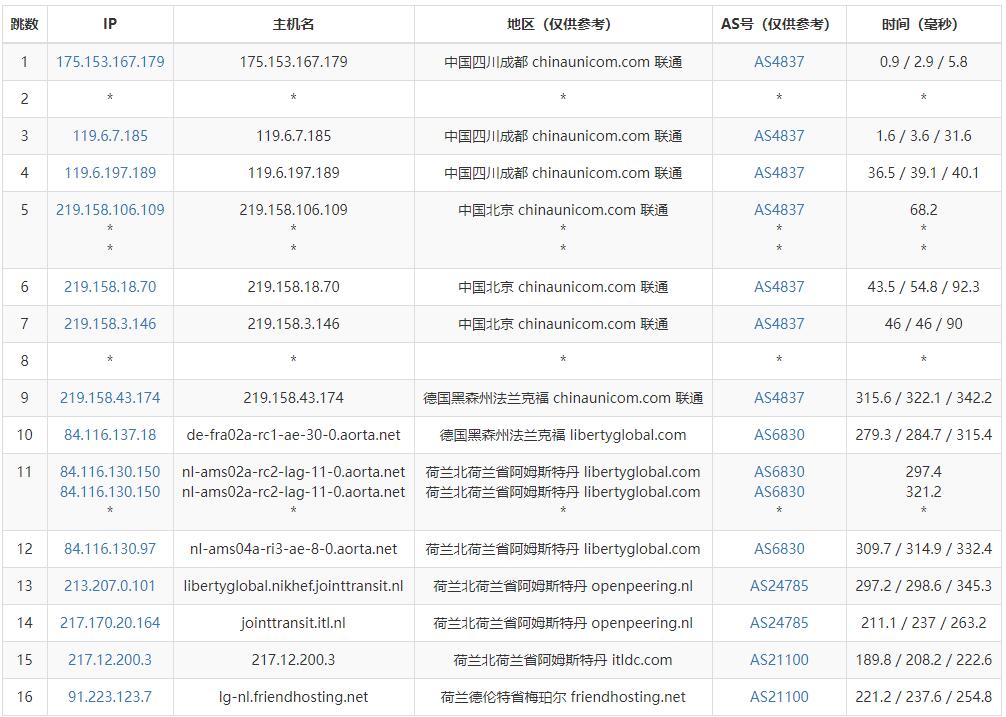Click the 主机名 column header
The height and width of the screenshot is (717, 1006).
[x=293, y=24]
